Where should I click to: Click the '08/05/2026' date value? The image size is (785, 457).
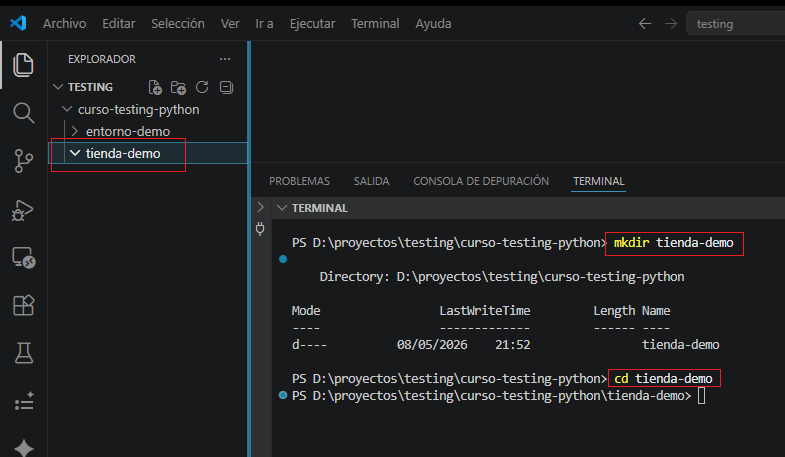[x=432, y=344]
